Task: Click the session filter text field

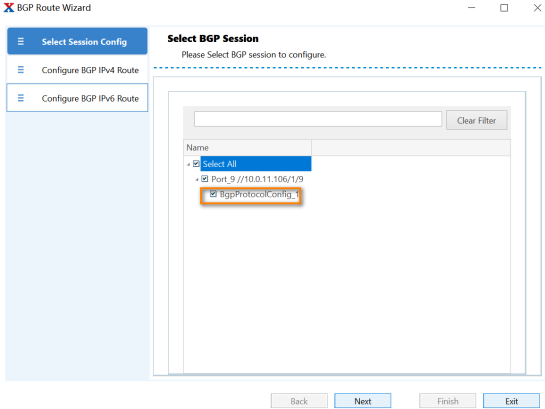Action: click(x=318, y=119)
